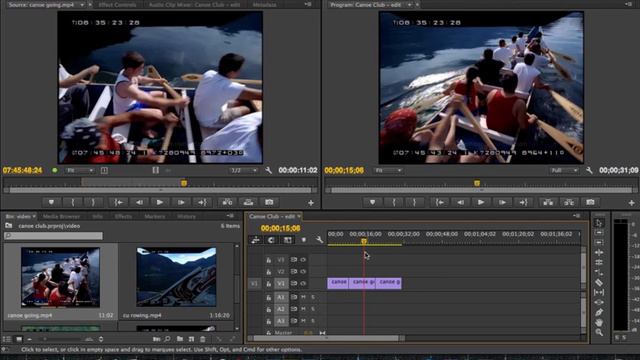Open the Source clip name dropdown
Viewport: 640px width, 360px height.
(x=82, y=5)
